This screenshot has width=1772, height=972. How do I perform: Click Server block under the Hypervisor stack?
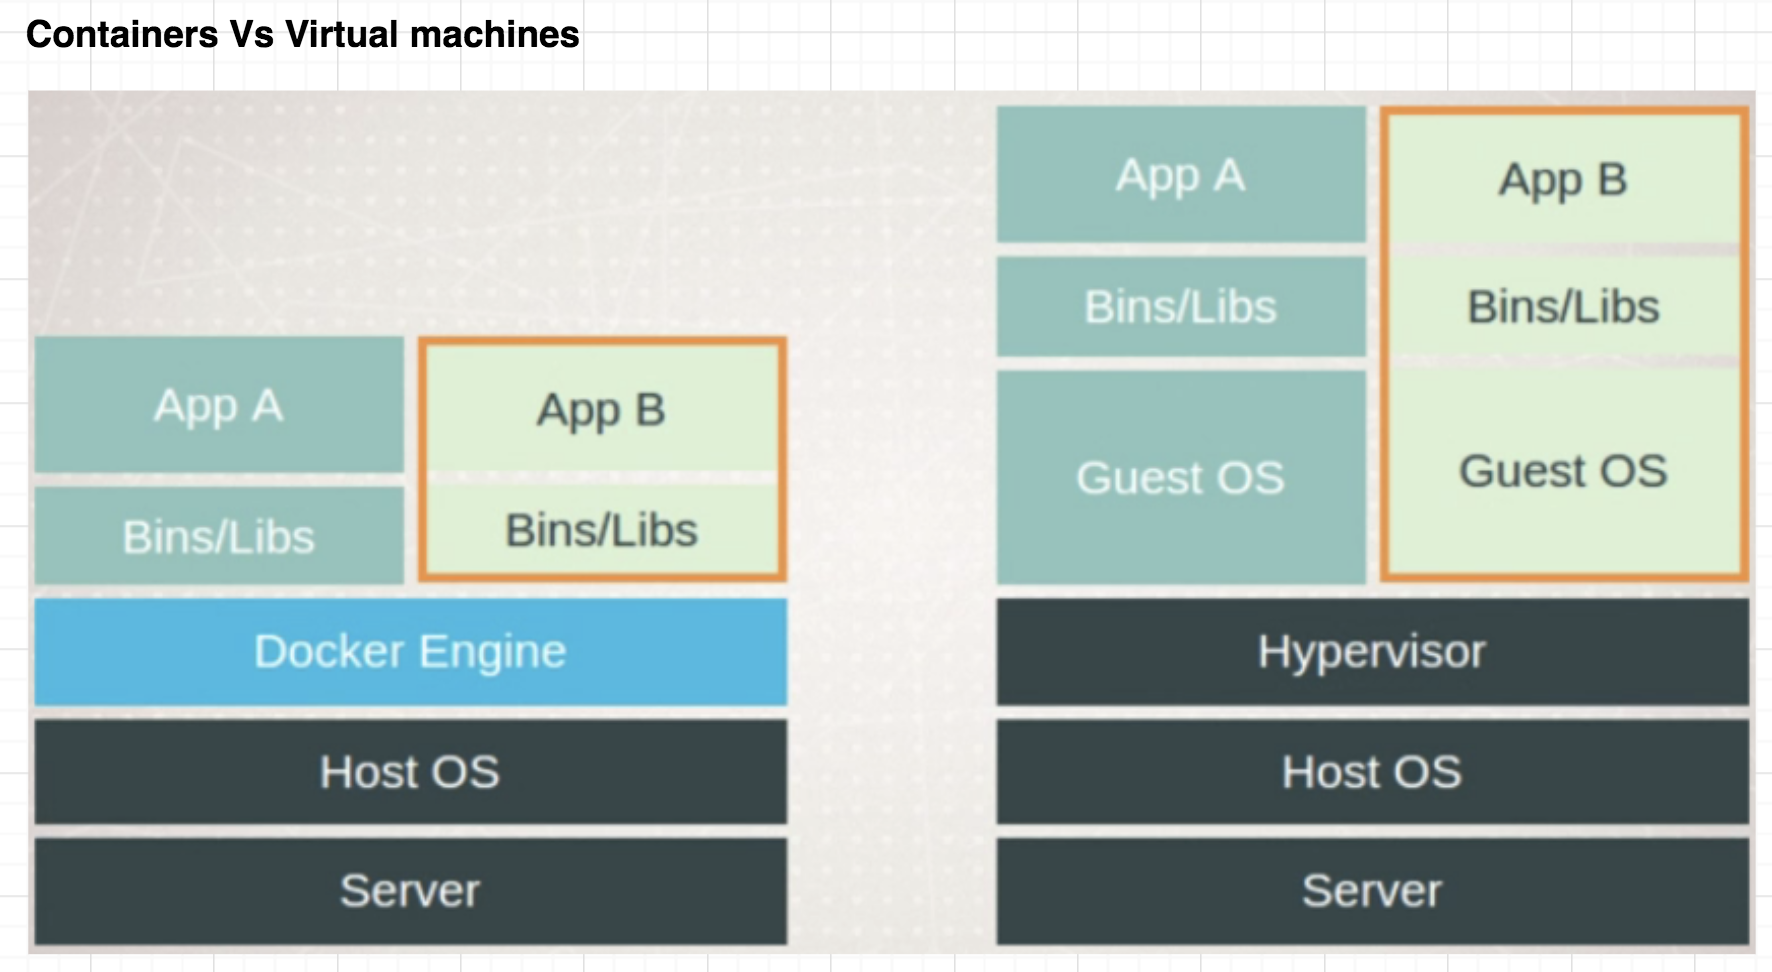(1372, 891)
